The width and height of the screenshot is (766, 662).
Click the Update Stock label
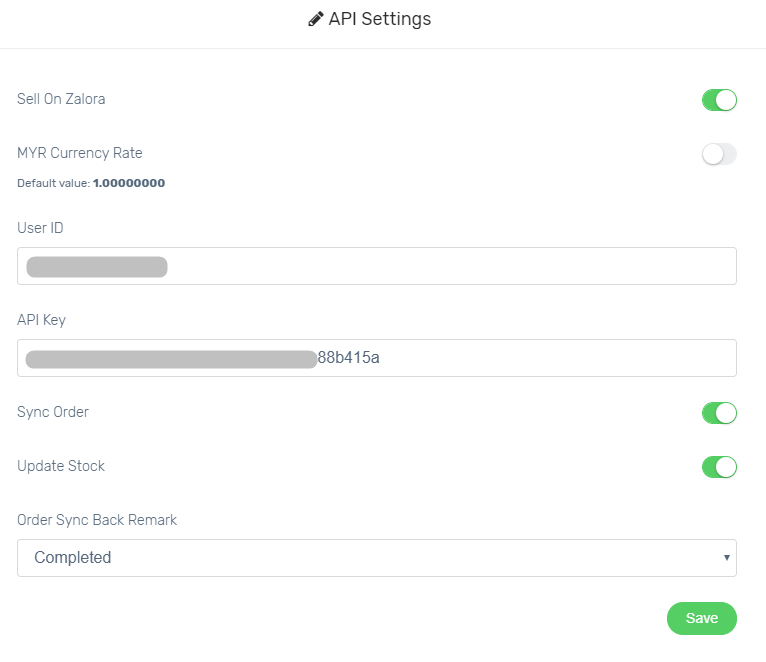point(61,466)
